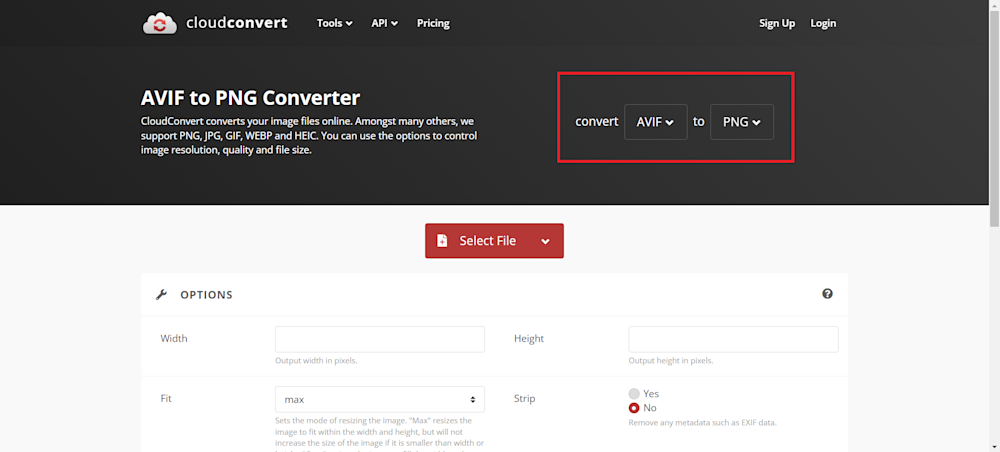This screenshot has width=1000, height=452.
Task: Open the AVIF source format dropdown
Action: pos(656,122)
